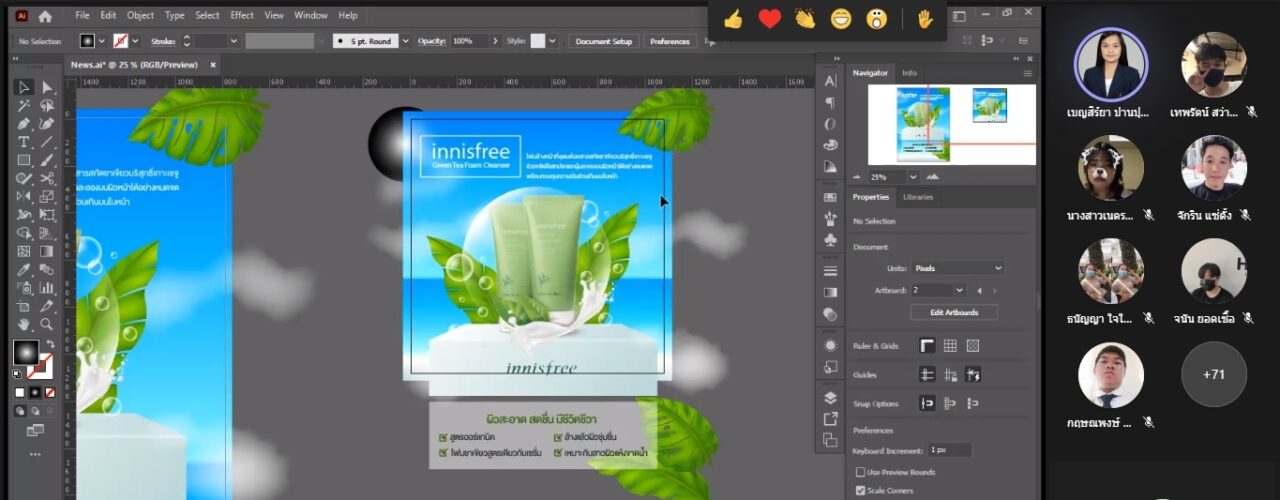Open the Layers panel icon
The height and width of the screenshot is (500, 1280).
click(x=830, y=398)
